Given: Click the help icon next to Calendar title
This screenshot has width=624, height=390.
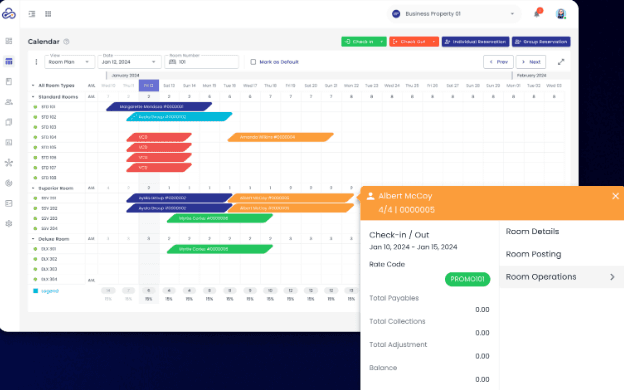Looking at the screenshot, I should pyautogui.click(x=66, y=41).
